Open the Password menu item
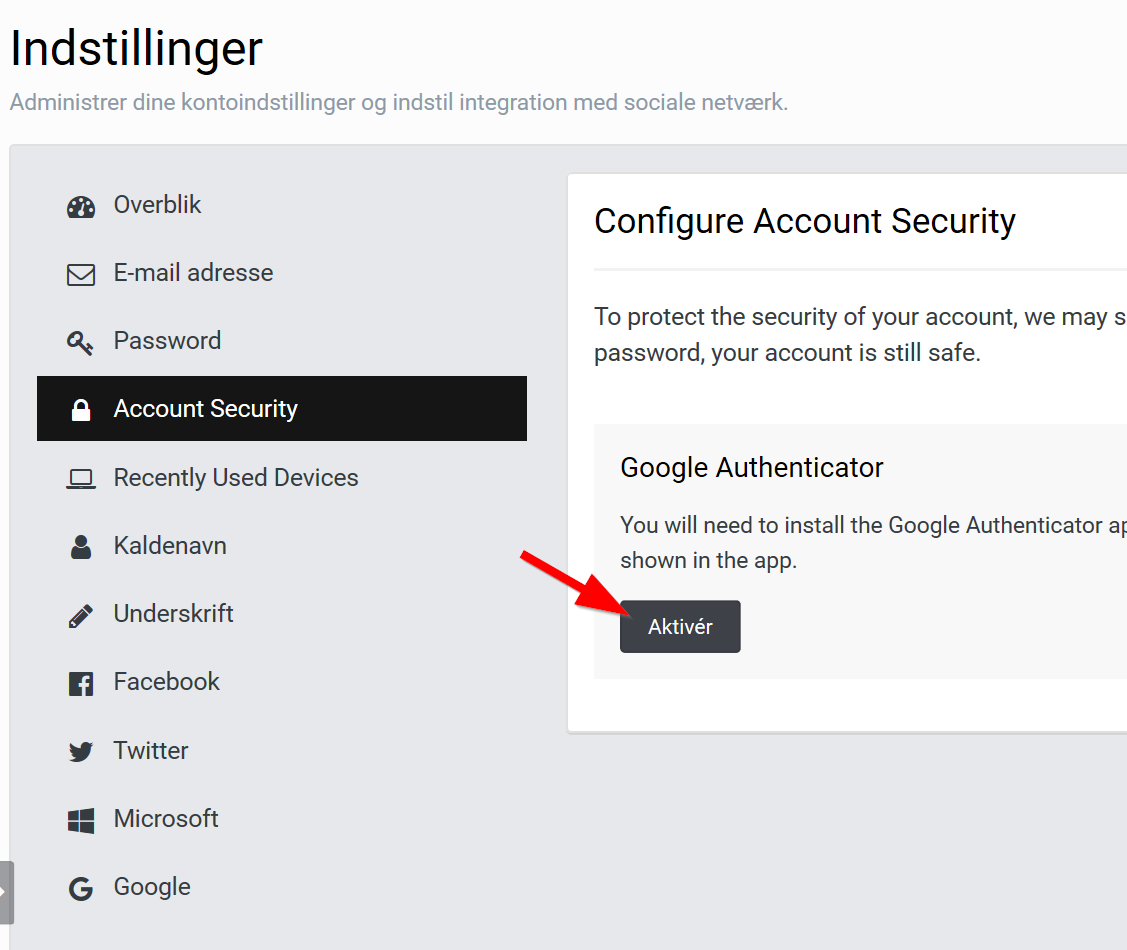 pos(167,341)
